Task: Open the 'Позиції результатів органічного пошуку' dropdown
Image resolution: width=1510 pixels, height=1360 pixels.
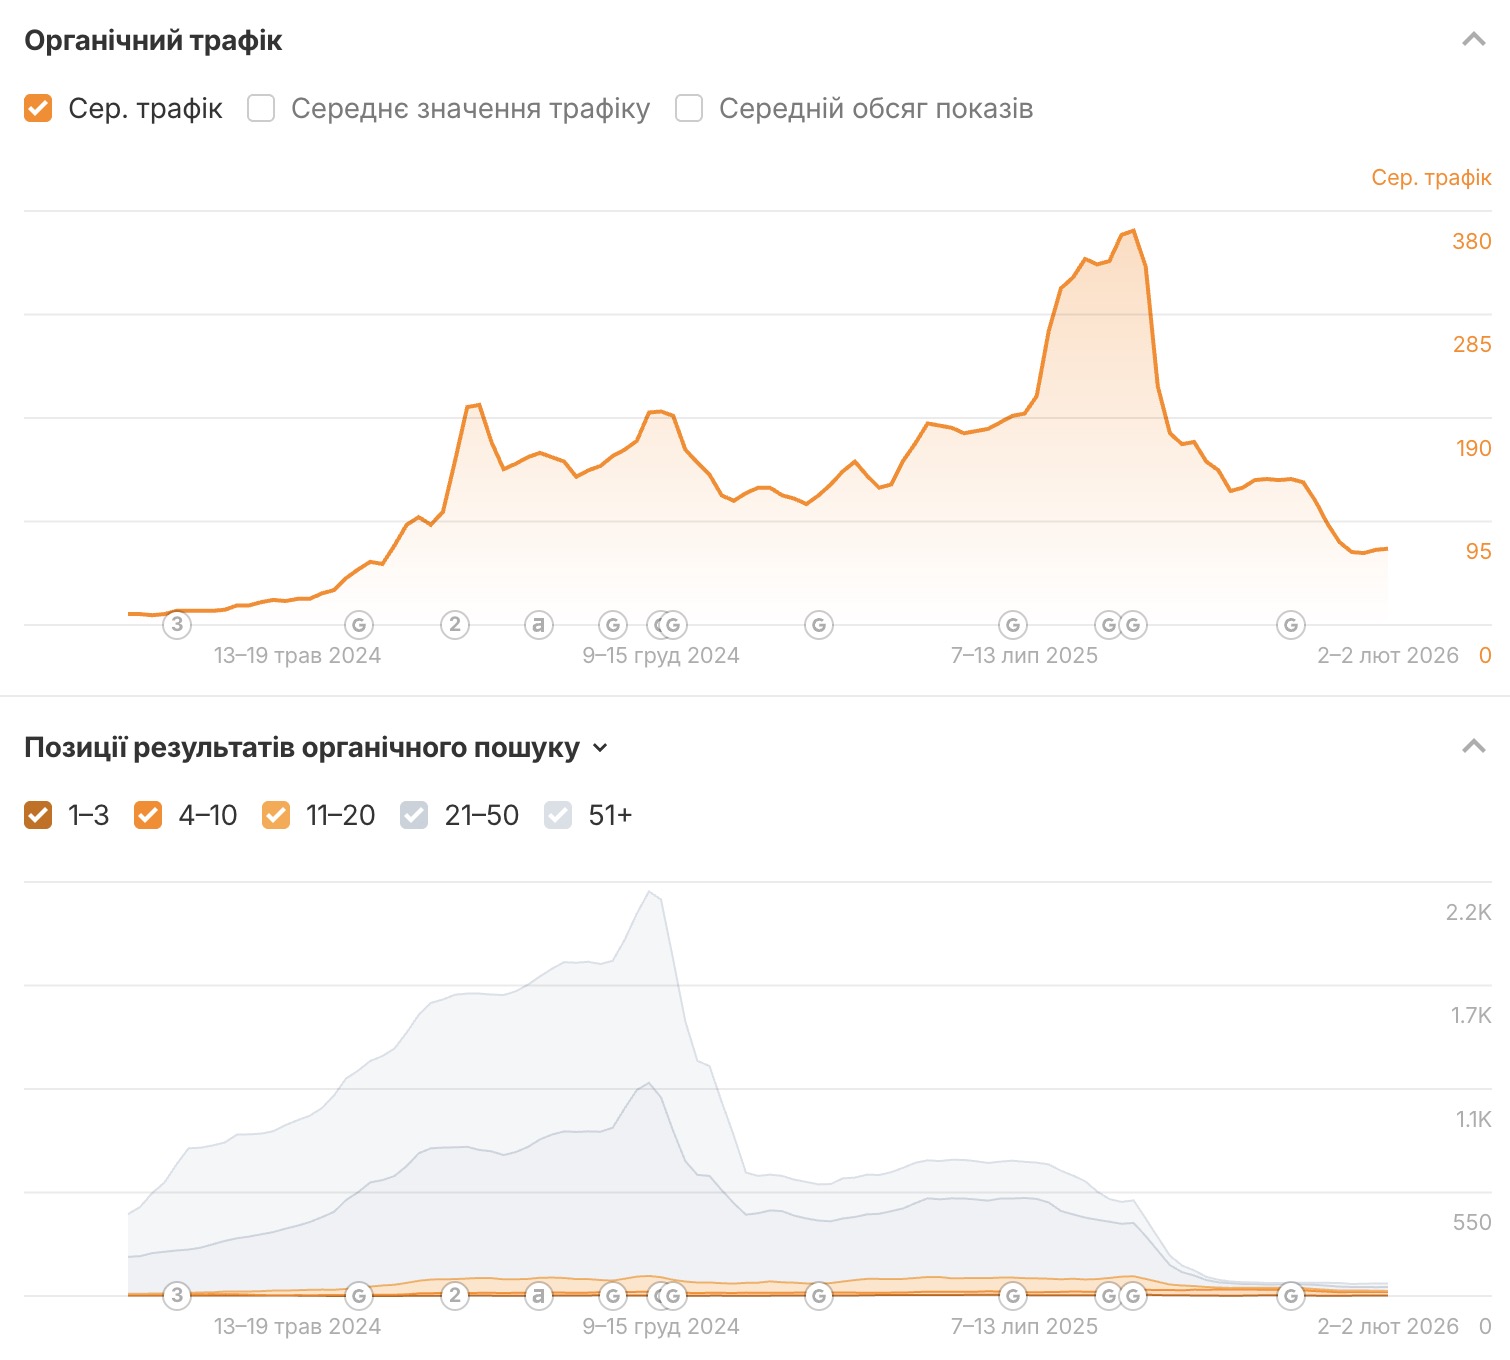Action: pyautogui.click(x=600, y=748)
